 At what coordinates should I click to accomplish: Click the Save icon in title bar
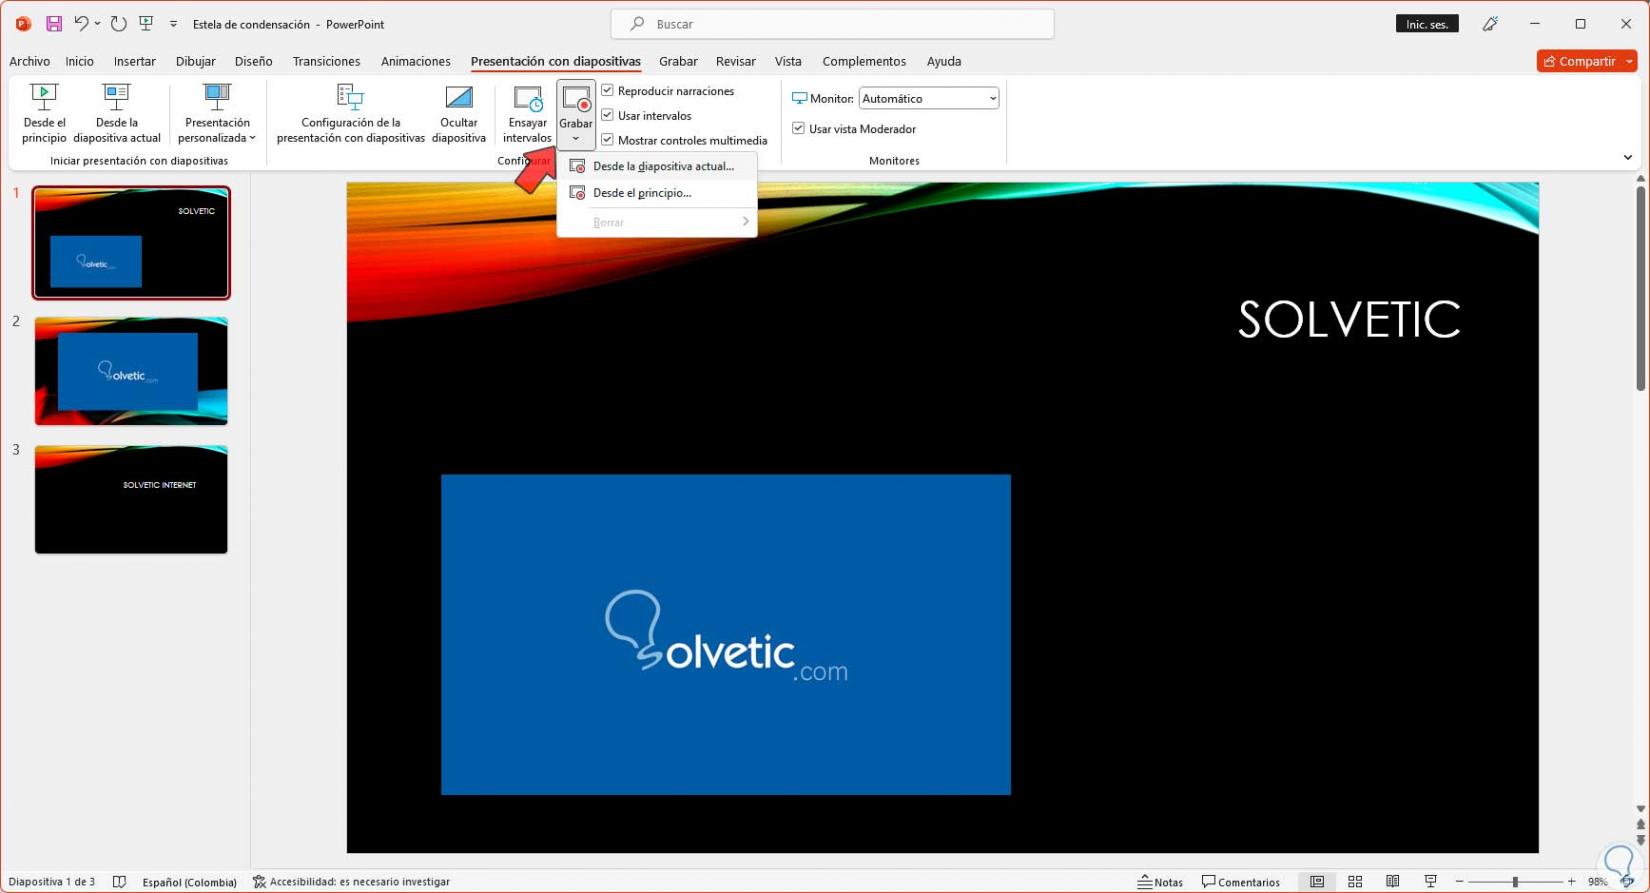click(54, 24)
